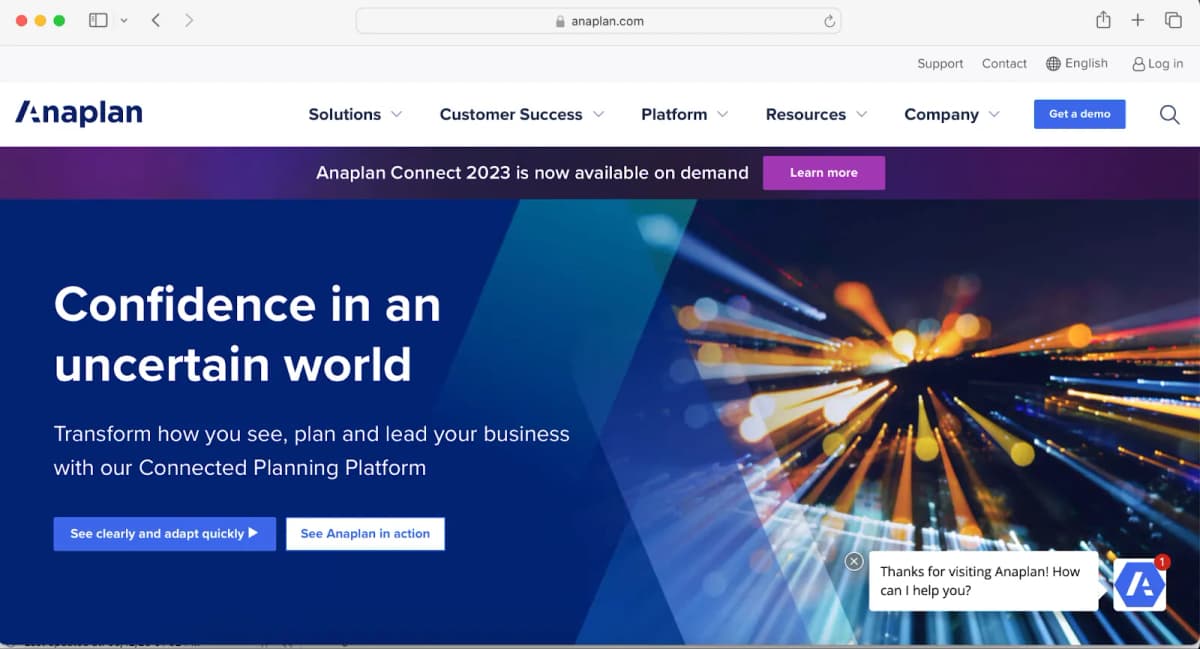1200x649 pixels.
Task: Show the tab overview icon
Action: pos(1173,20)
